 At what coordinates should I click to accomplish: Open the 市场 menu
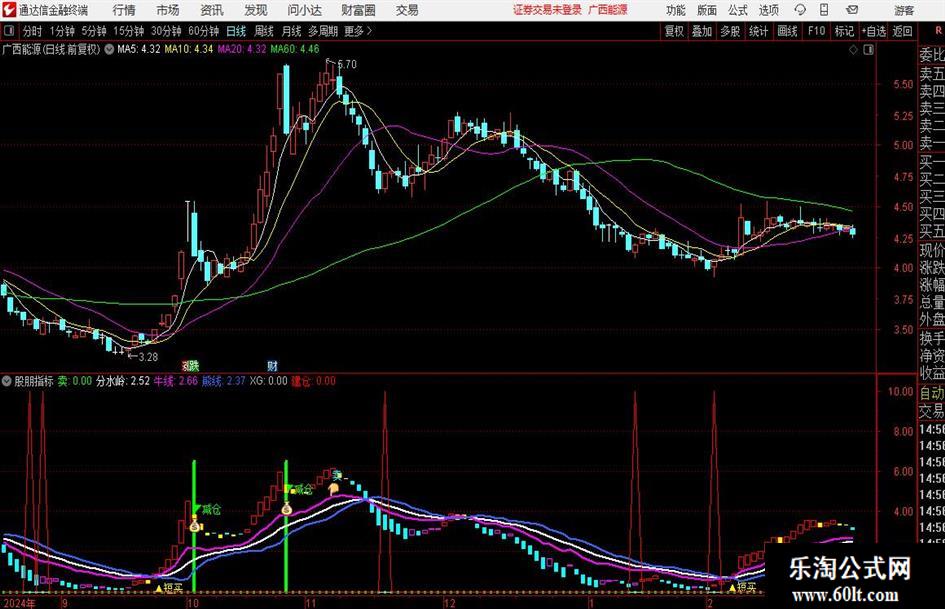(x=168, y=10)
